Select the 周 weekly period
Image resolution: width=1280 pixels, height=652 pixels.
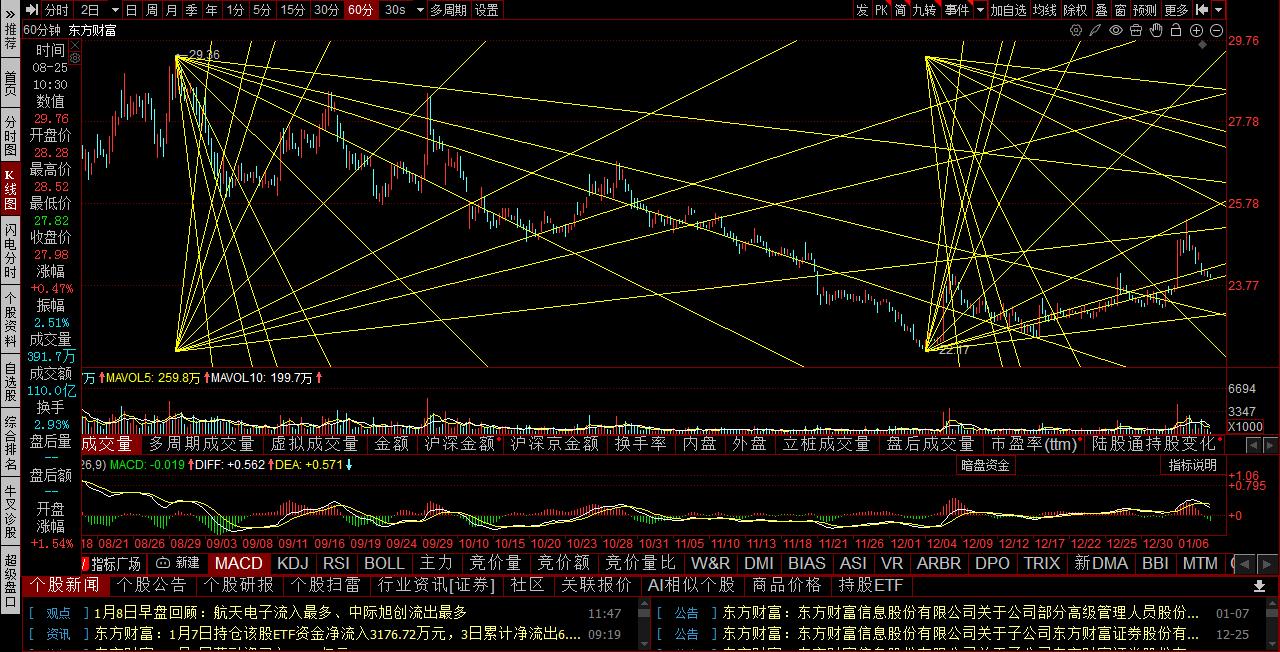[152, 10]
